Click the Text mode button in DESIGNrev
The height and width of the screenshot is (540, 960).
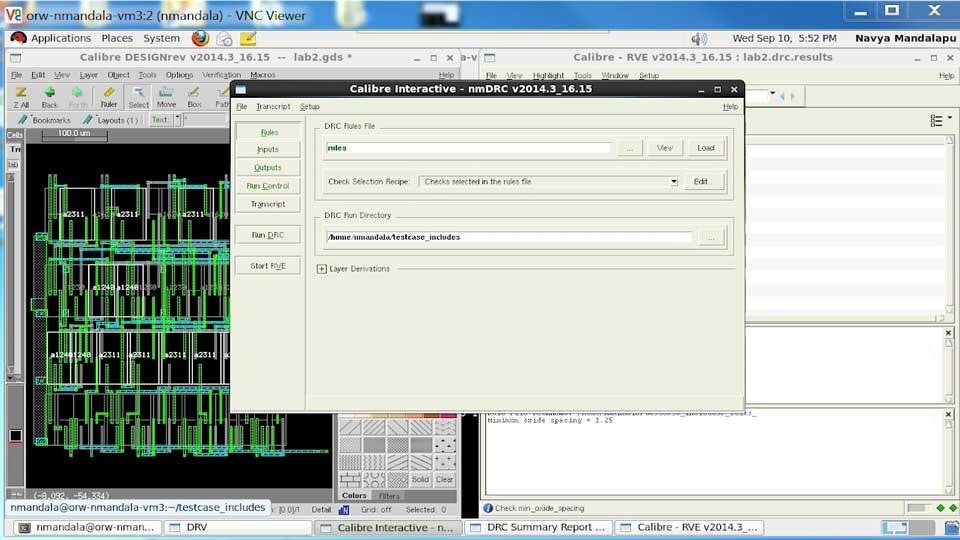click(x=160, y=120)
